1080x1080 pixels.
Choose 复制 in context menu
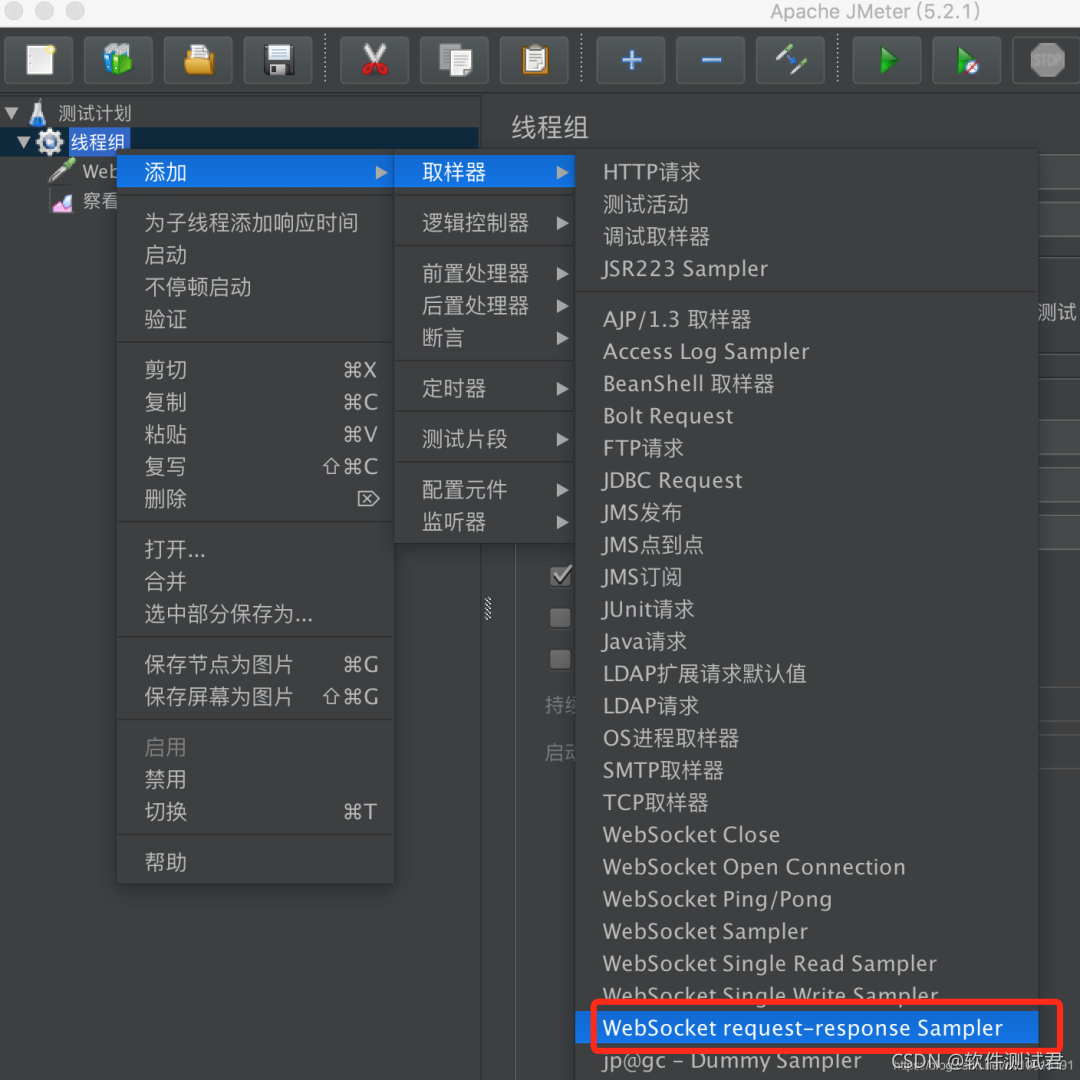click(x=255, y=402)
